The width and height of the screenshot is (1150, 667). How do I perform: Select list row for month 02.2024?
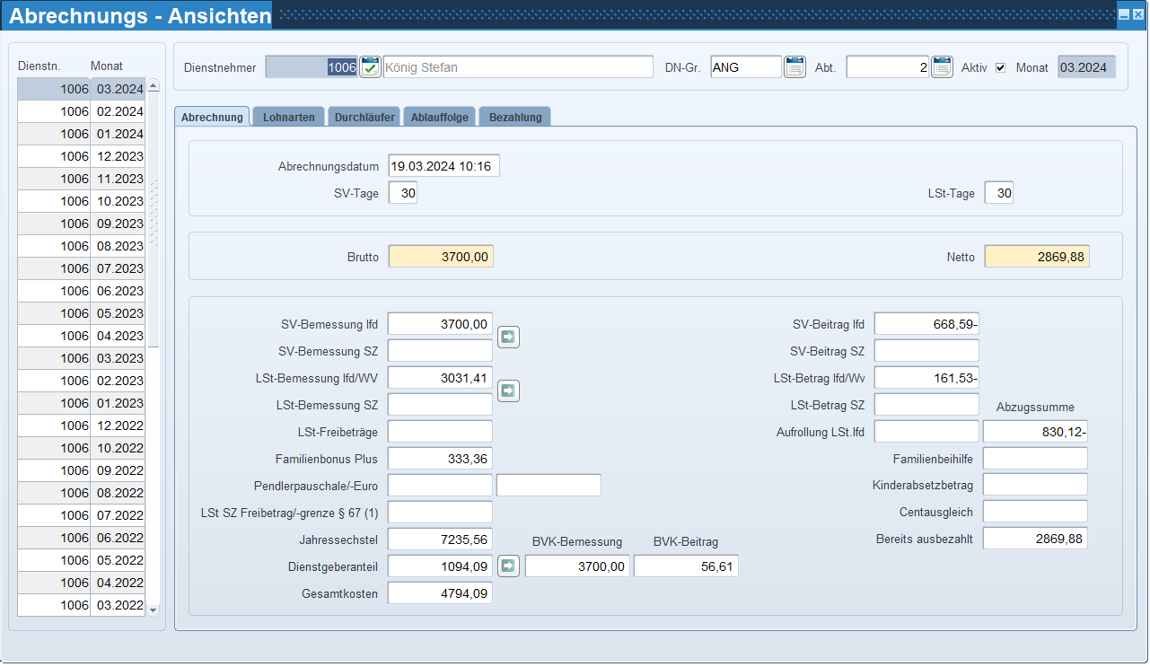(x=81, y=112)
